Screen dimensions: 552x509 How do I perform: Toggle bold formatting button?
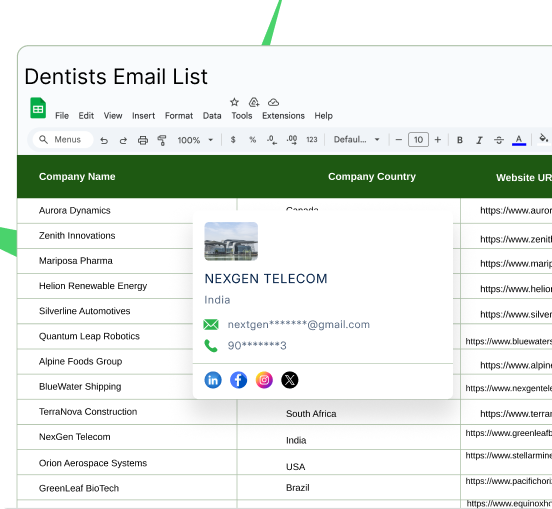click(x=460, y=140)
